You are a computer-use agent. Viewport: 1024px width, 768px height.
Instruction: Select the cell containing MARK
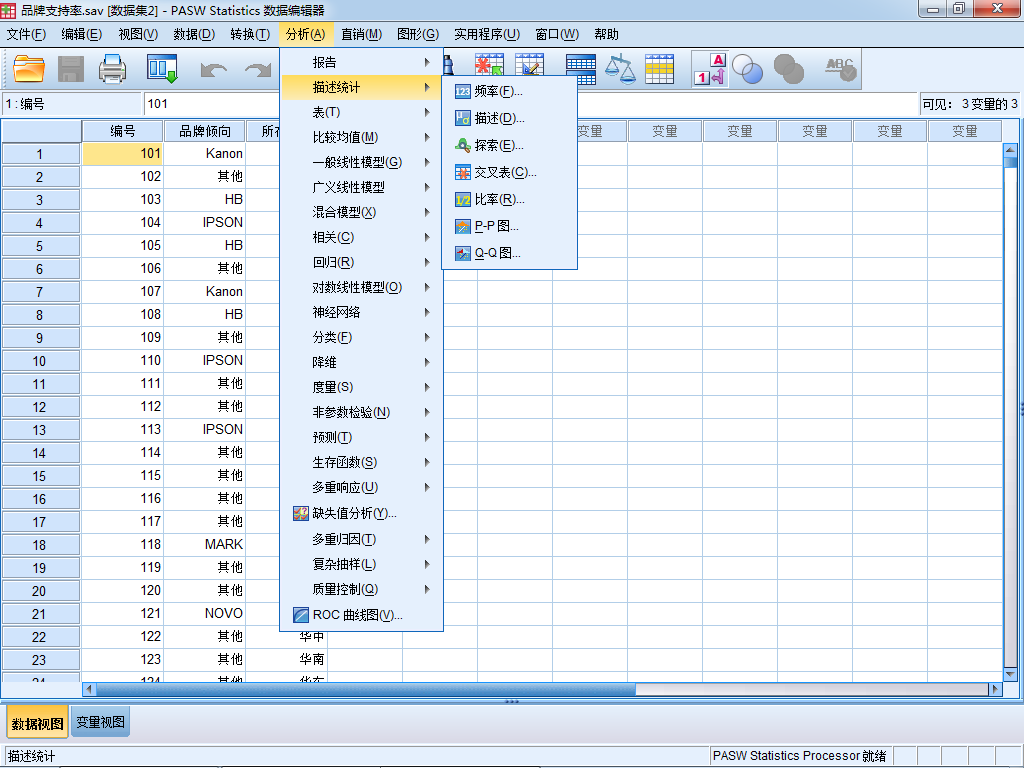204,544
